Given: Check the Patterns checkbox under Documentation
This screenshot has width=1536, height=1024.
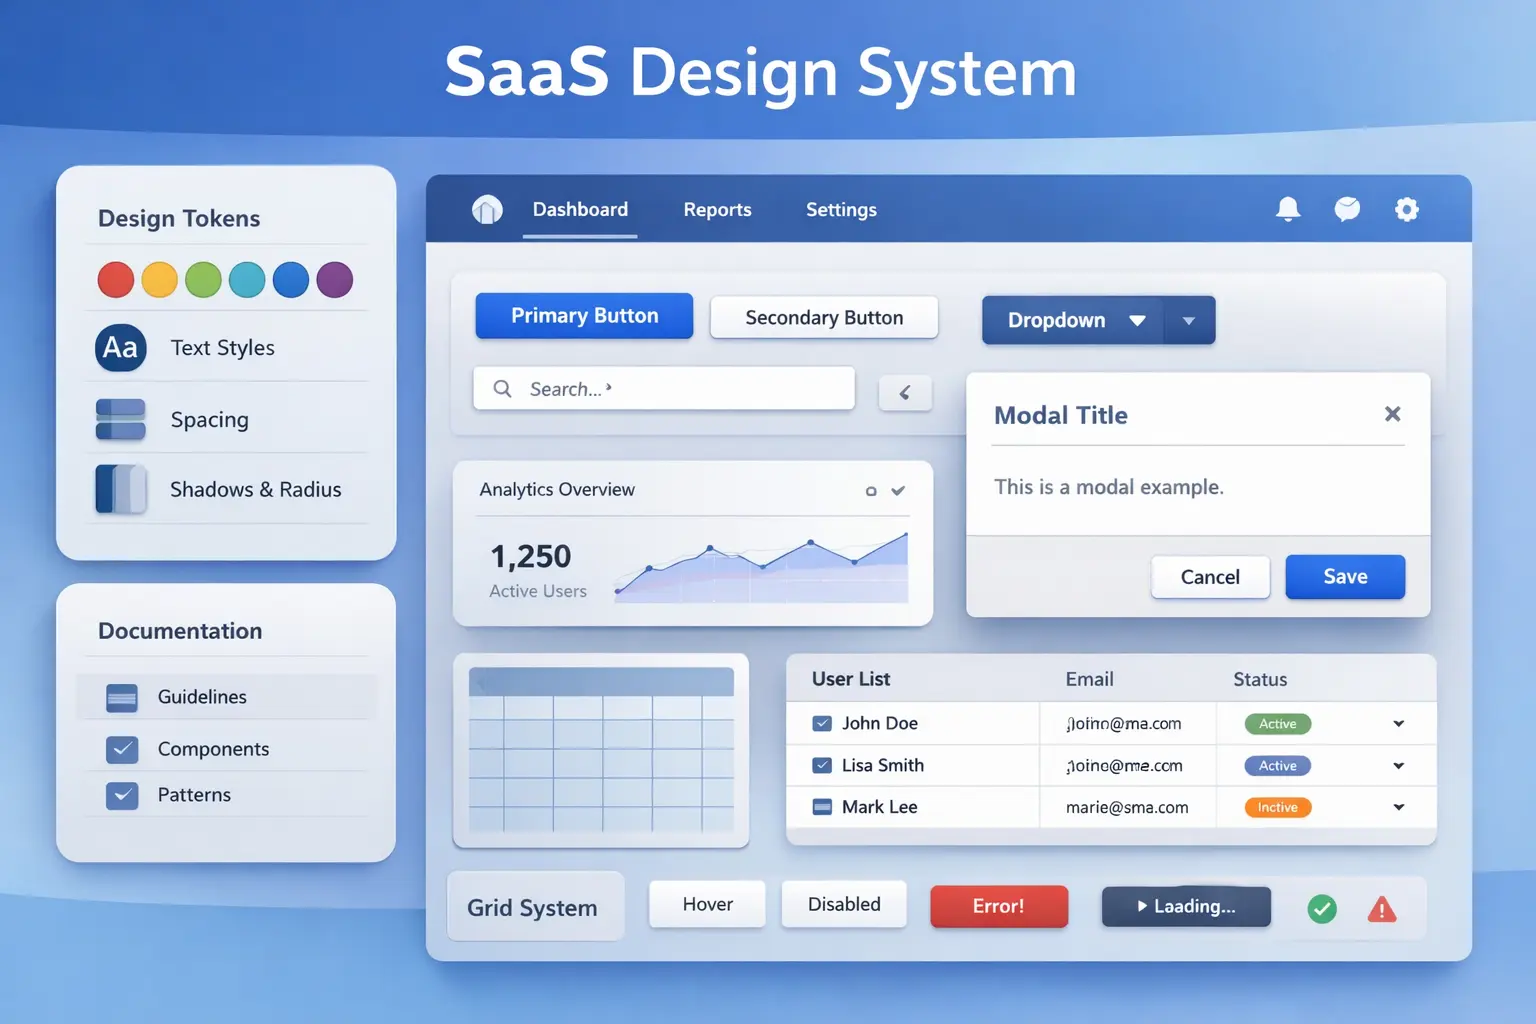Looking at the screenshot, I should 122,795.
